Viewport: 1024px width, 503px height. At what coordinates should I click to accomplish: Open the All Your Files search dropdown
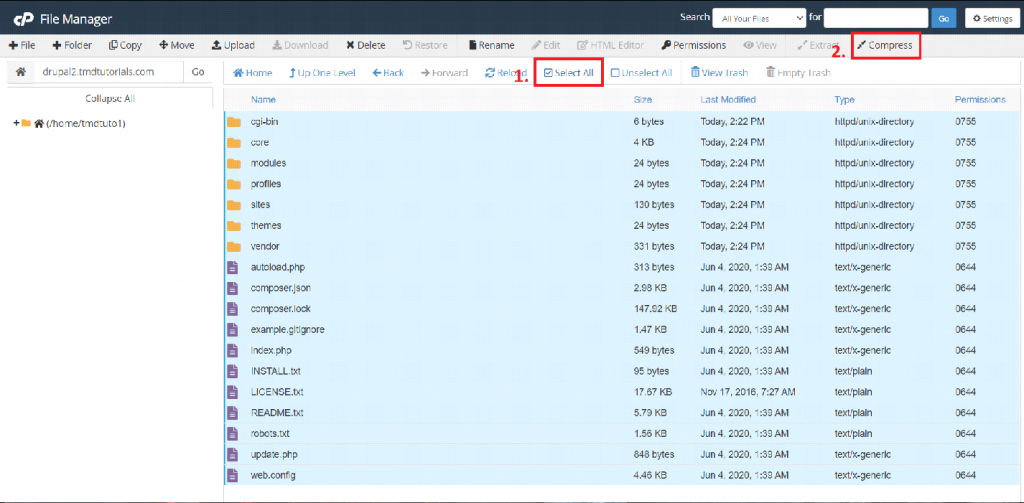759,17
